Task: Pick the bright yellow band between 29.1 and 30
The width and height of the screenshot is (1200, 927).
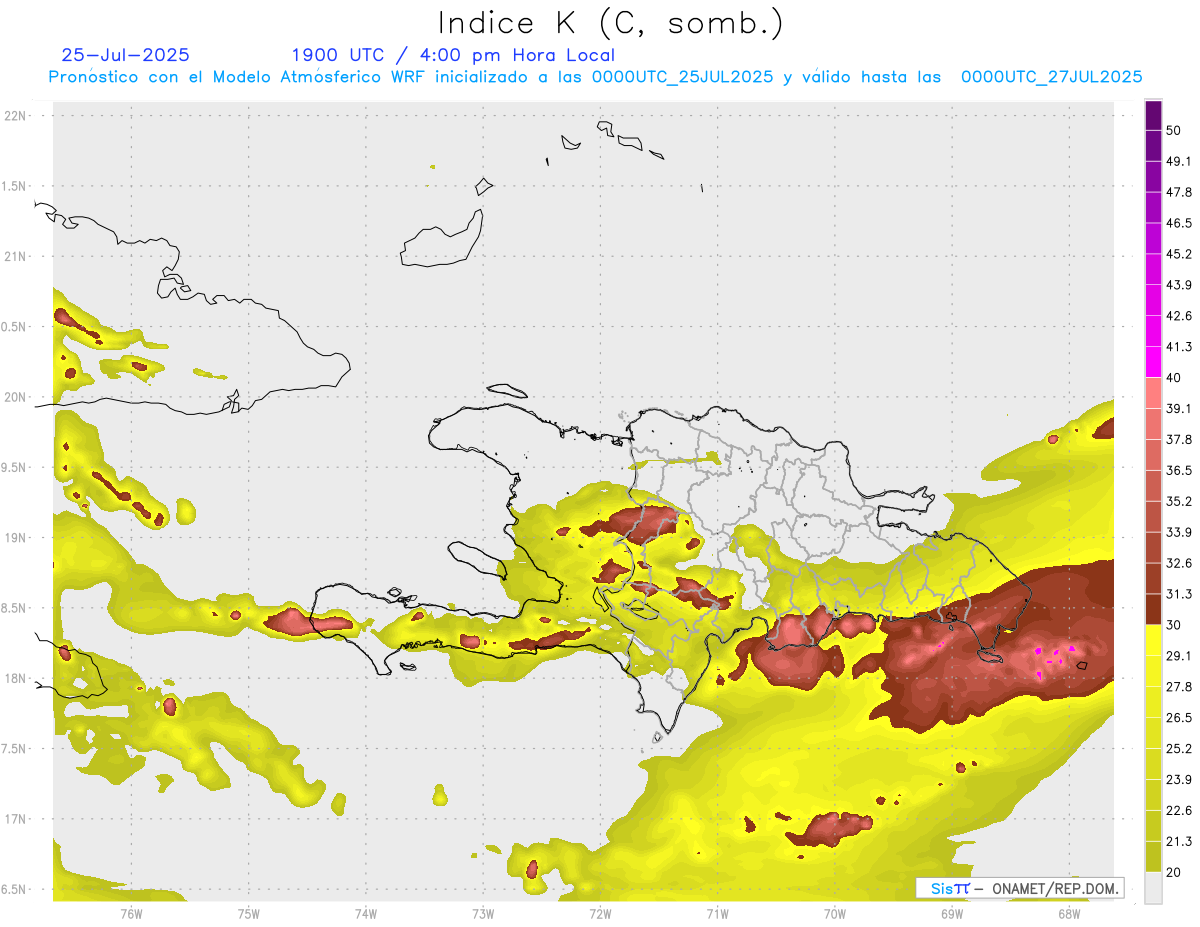Action: point(1153,640)
